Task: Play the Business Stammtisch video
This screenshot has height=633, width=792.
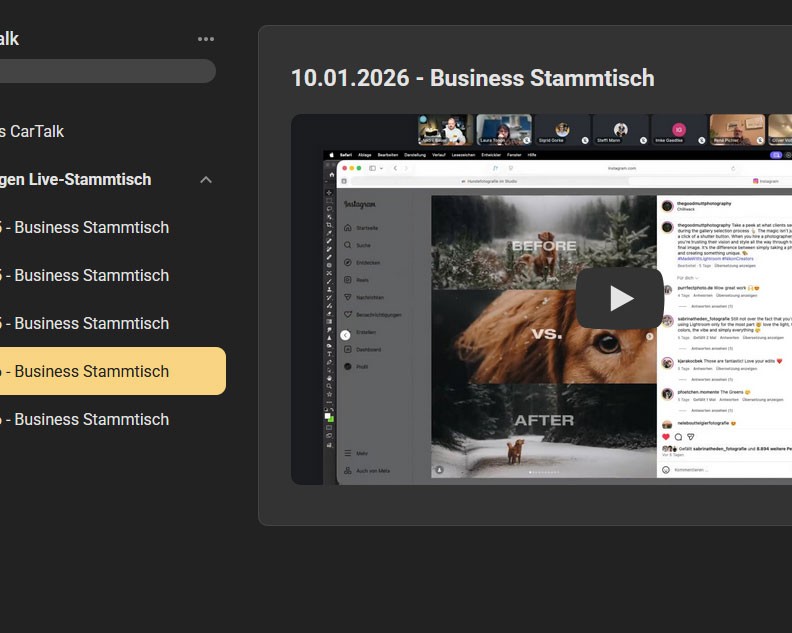Action: click(x=620, y=299)
